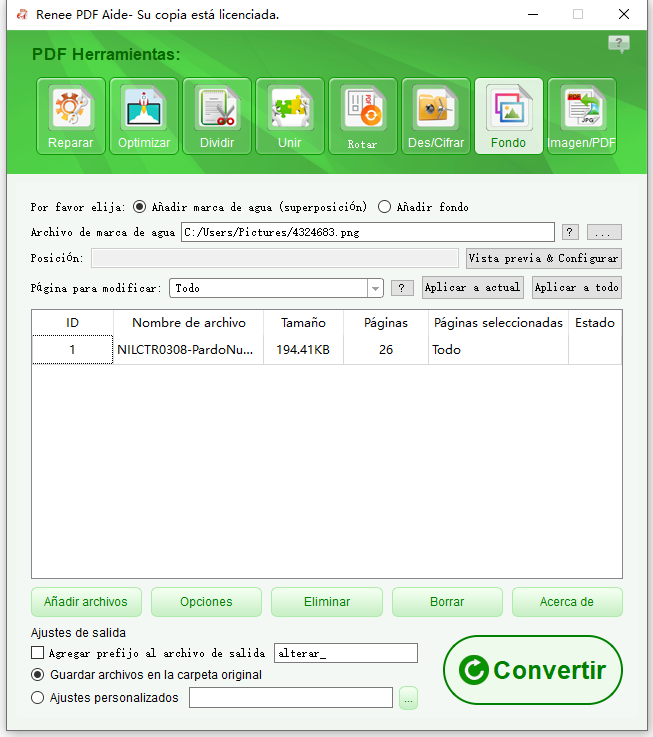653x737 pixels.
Task: Click the Borrar button
Action: coord(447,602)
